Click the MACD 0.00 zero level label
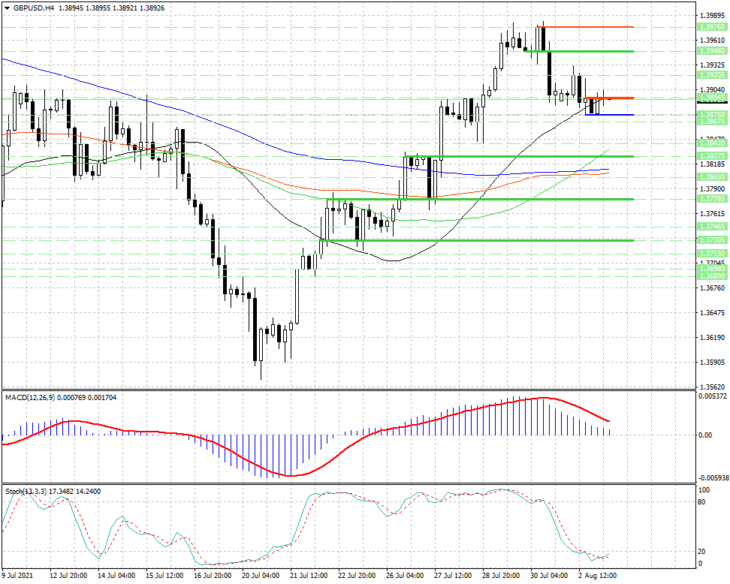 [706, 435]
